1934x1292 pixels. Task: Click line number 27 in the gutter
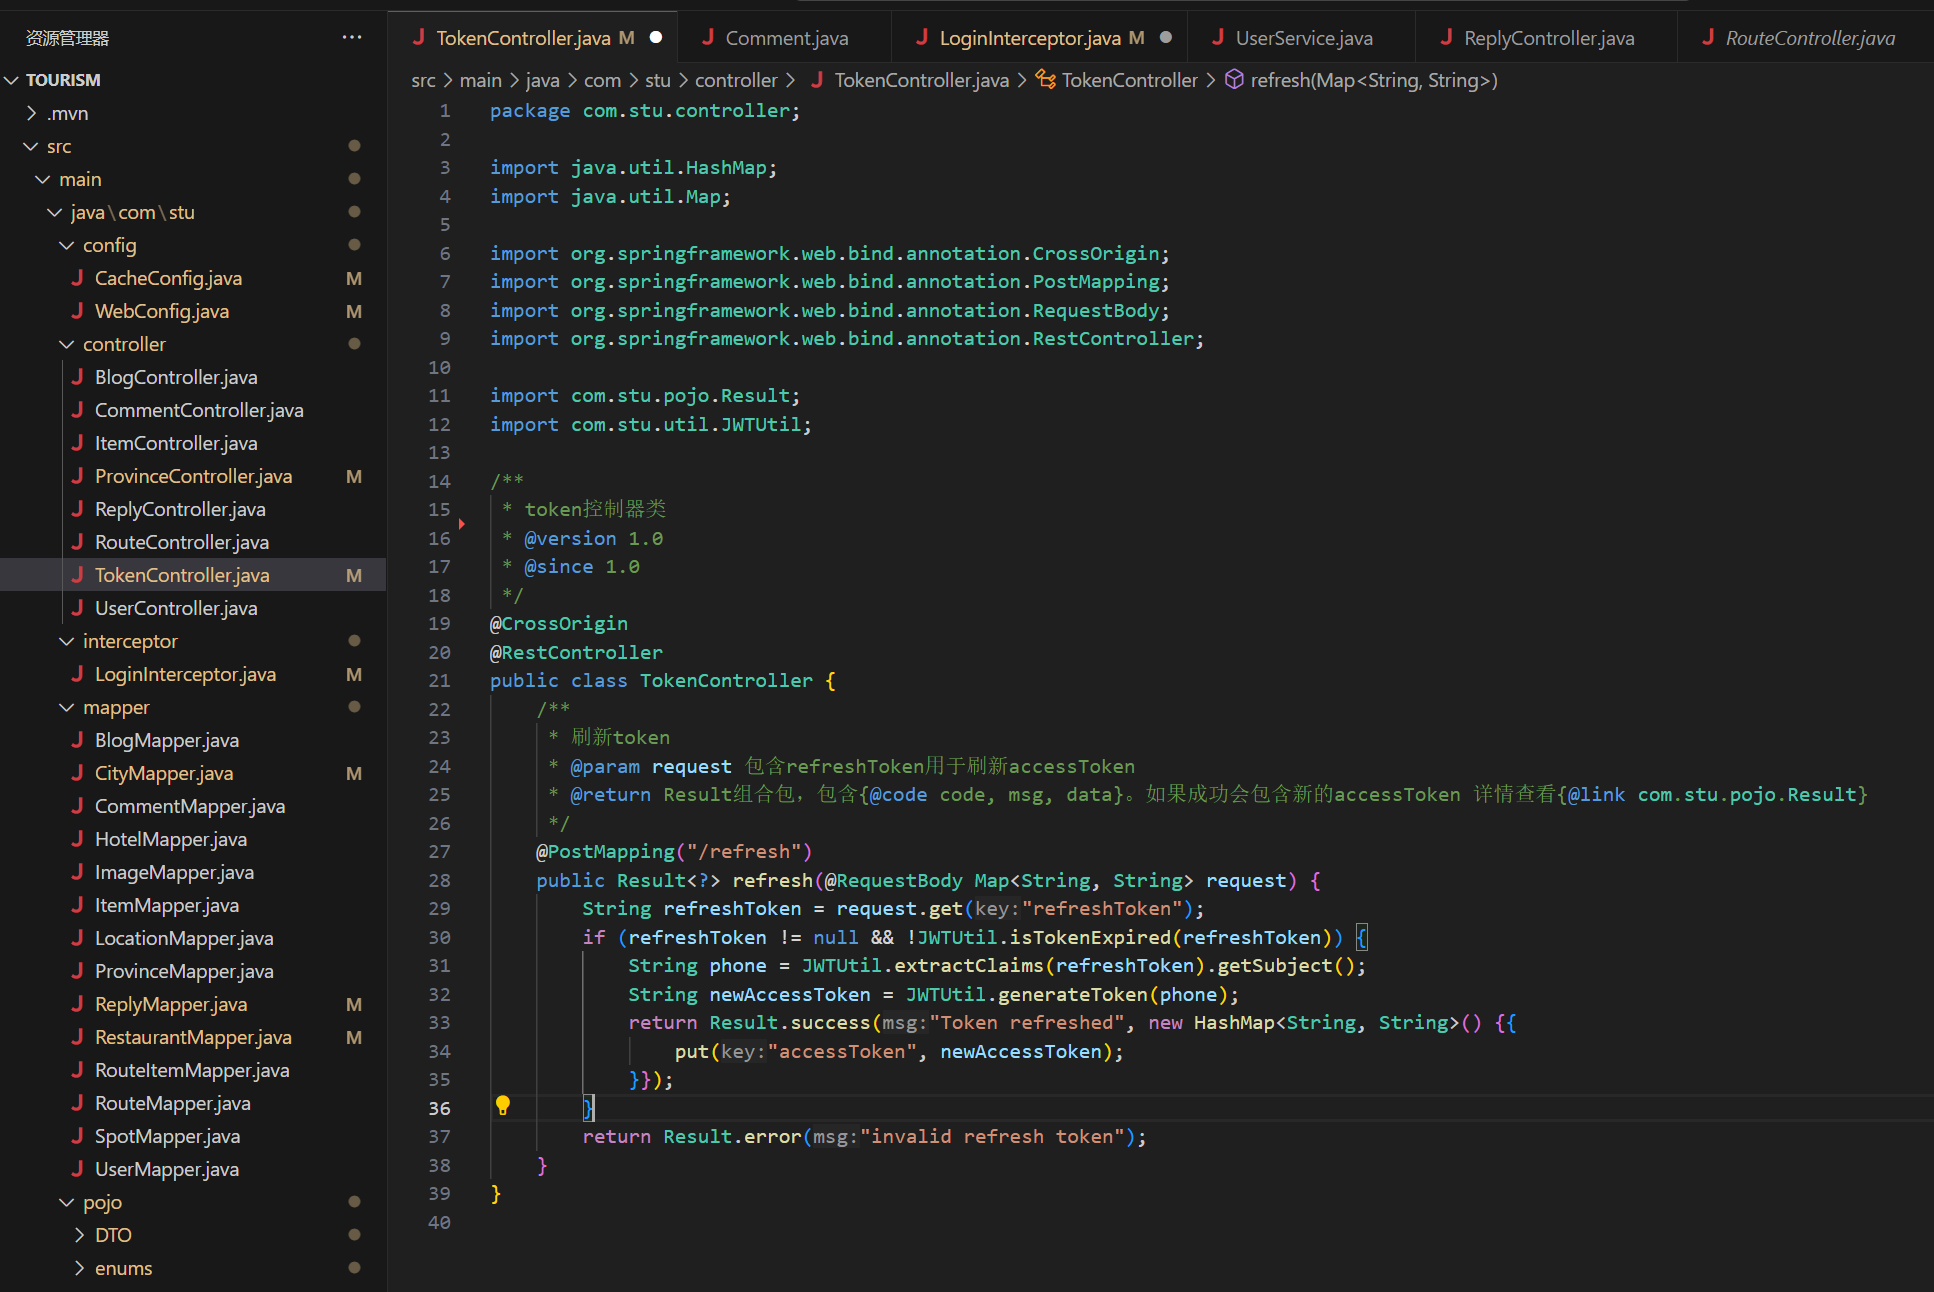tap(439, 851)
